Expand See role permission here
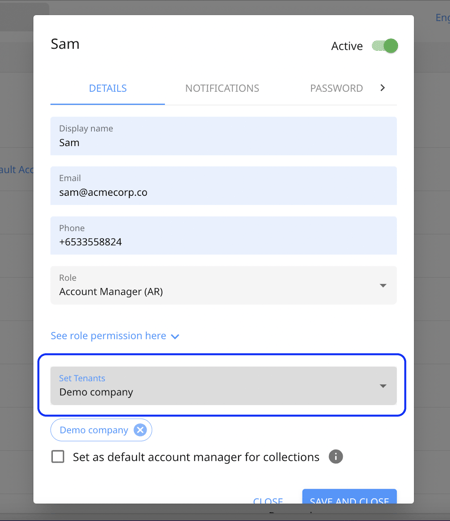 point(108,336)
